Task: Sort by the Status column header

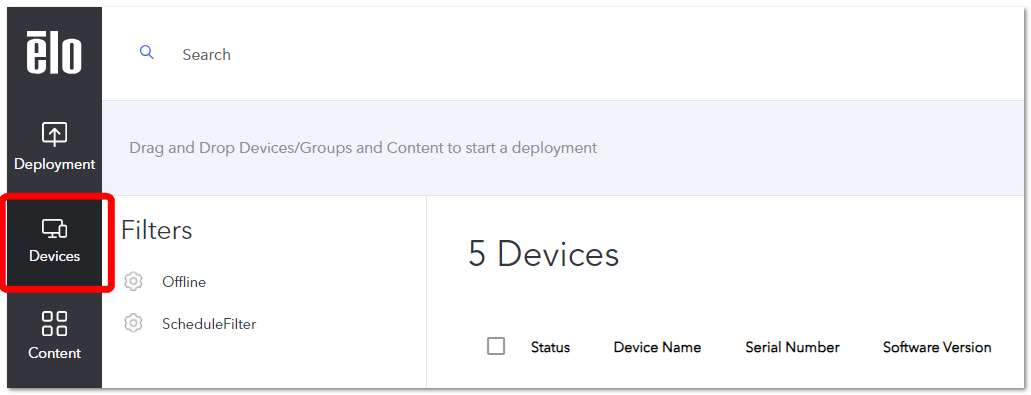Action: (550, 348)
